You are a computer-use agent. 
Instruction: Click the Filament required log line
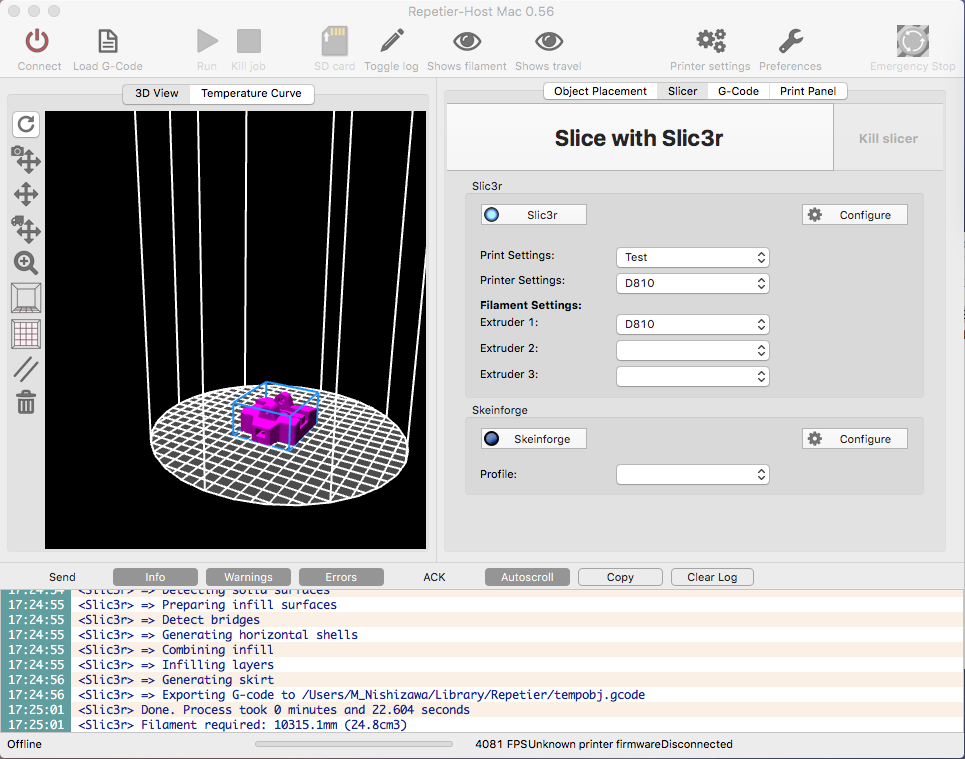tap(482, 725)
